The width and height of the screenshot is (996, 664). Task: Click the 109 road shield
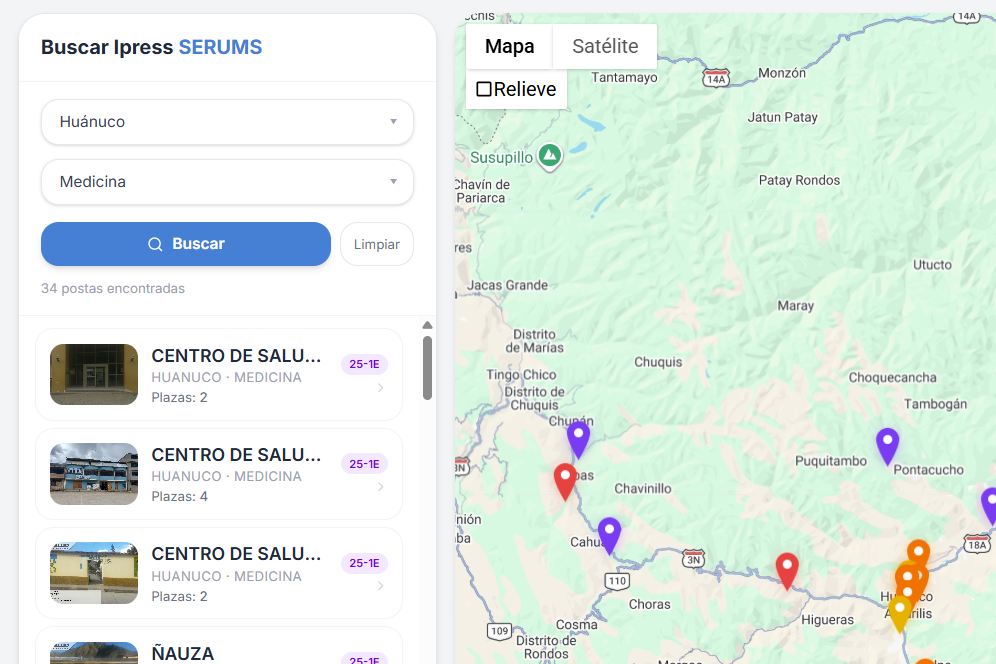coord(499,631)
